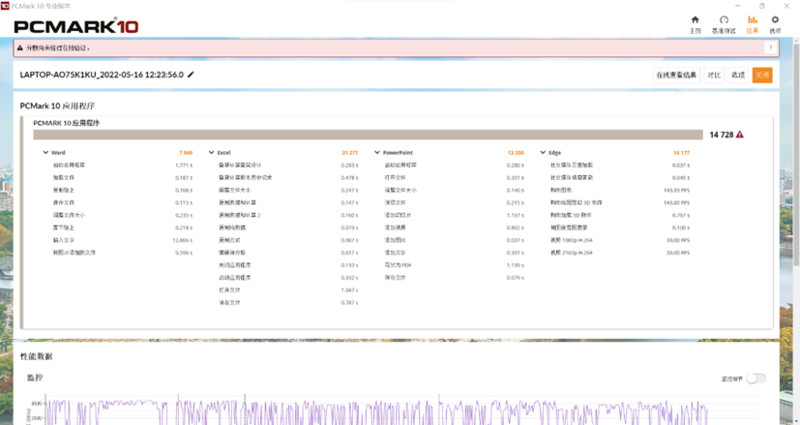Click the PCMark 10 app icon in title bar
This screenshot has height=425, width=800.
coord(5,6)
